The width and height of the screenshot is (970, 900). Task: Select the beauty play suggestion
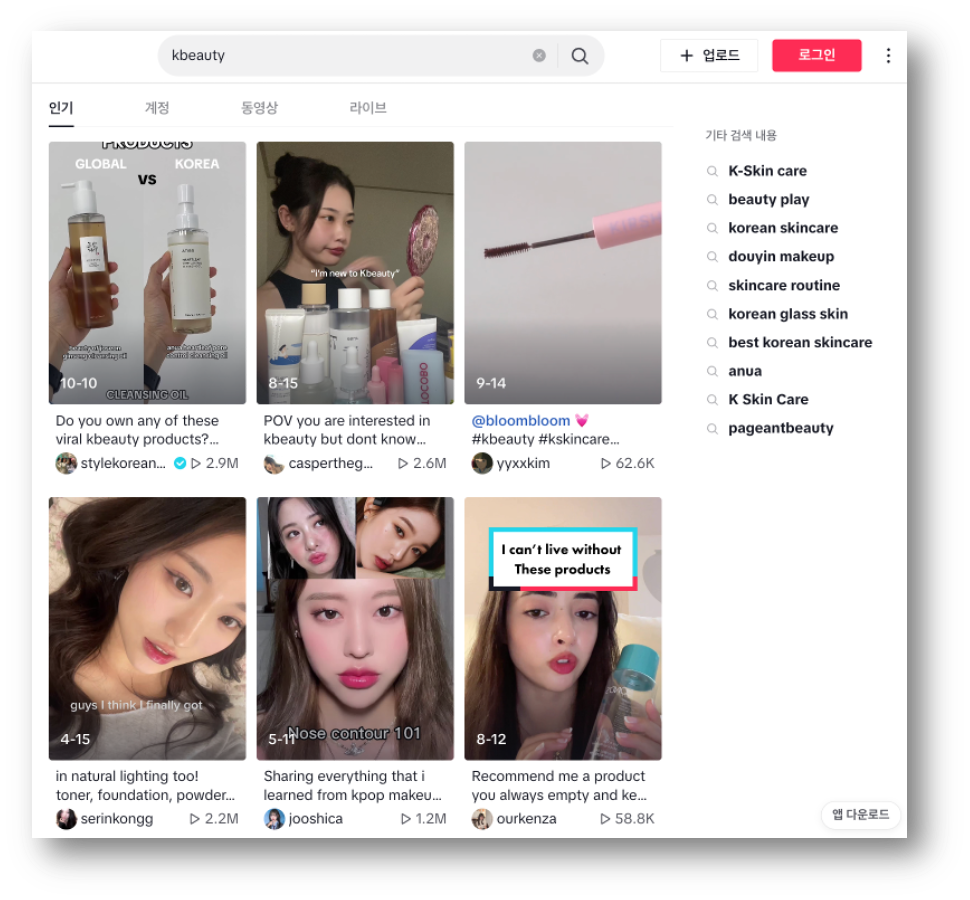(769, 199)
